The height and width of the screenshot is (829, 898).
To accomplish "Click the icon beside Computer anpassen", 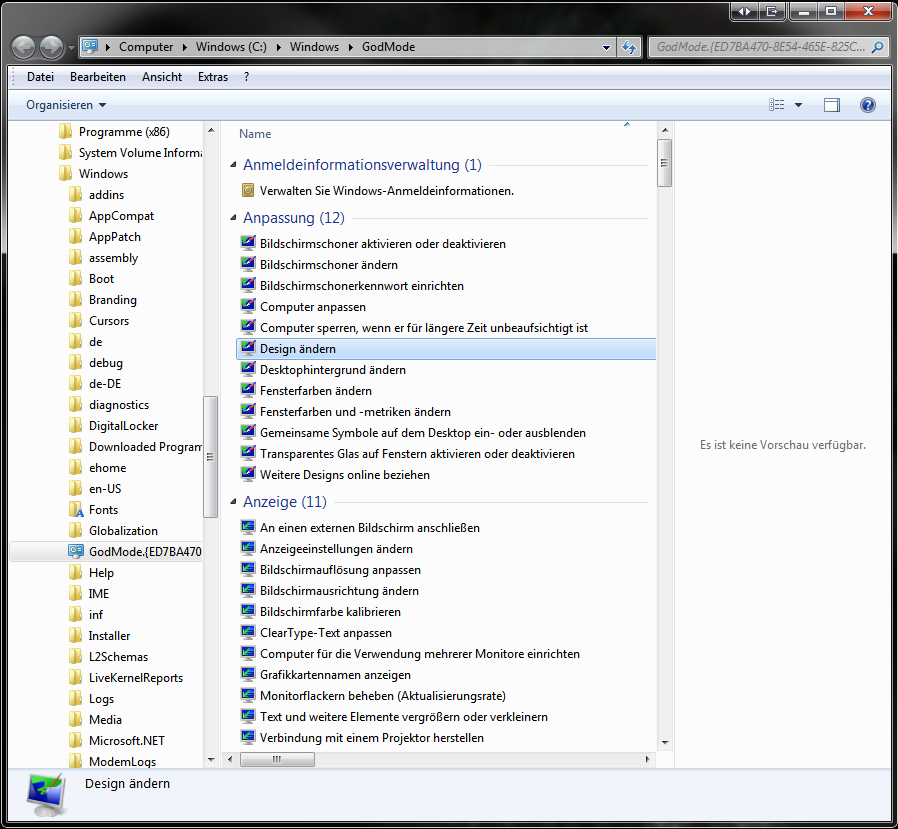I will [248, 306].
